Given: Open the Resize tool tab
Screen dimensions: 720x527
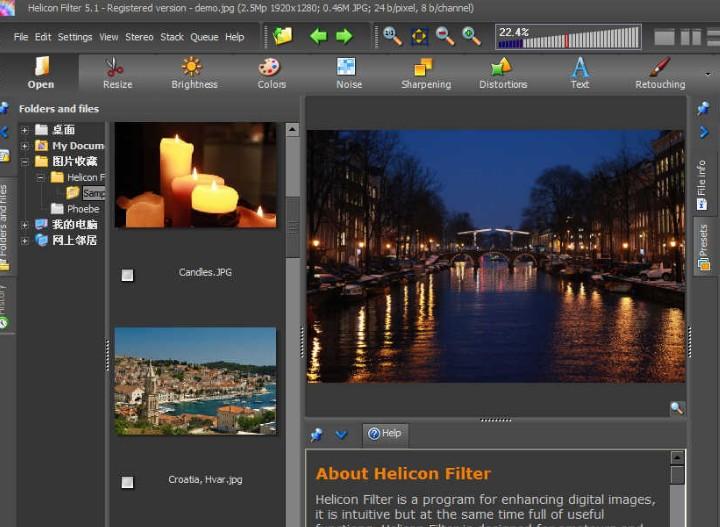Looking at the screenshot, I should point(118,73).
